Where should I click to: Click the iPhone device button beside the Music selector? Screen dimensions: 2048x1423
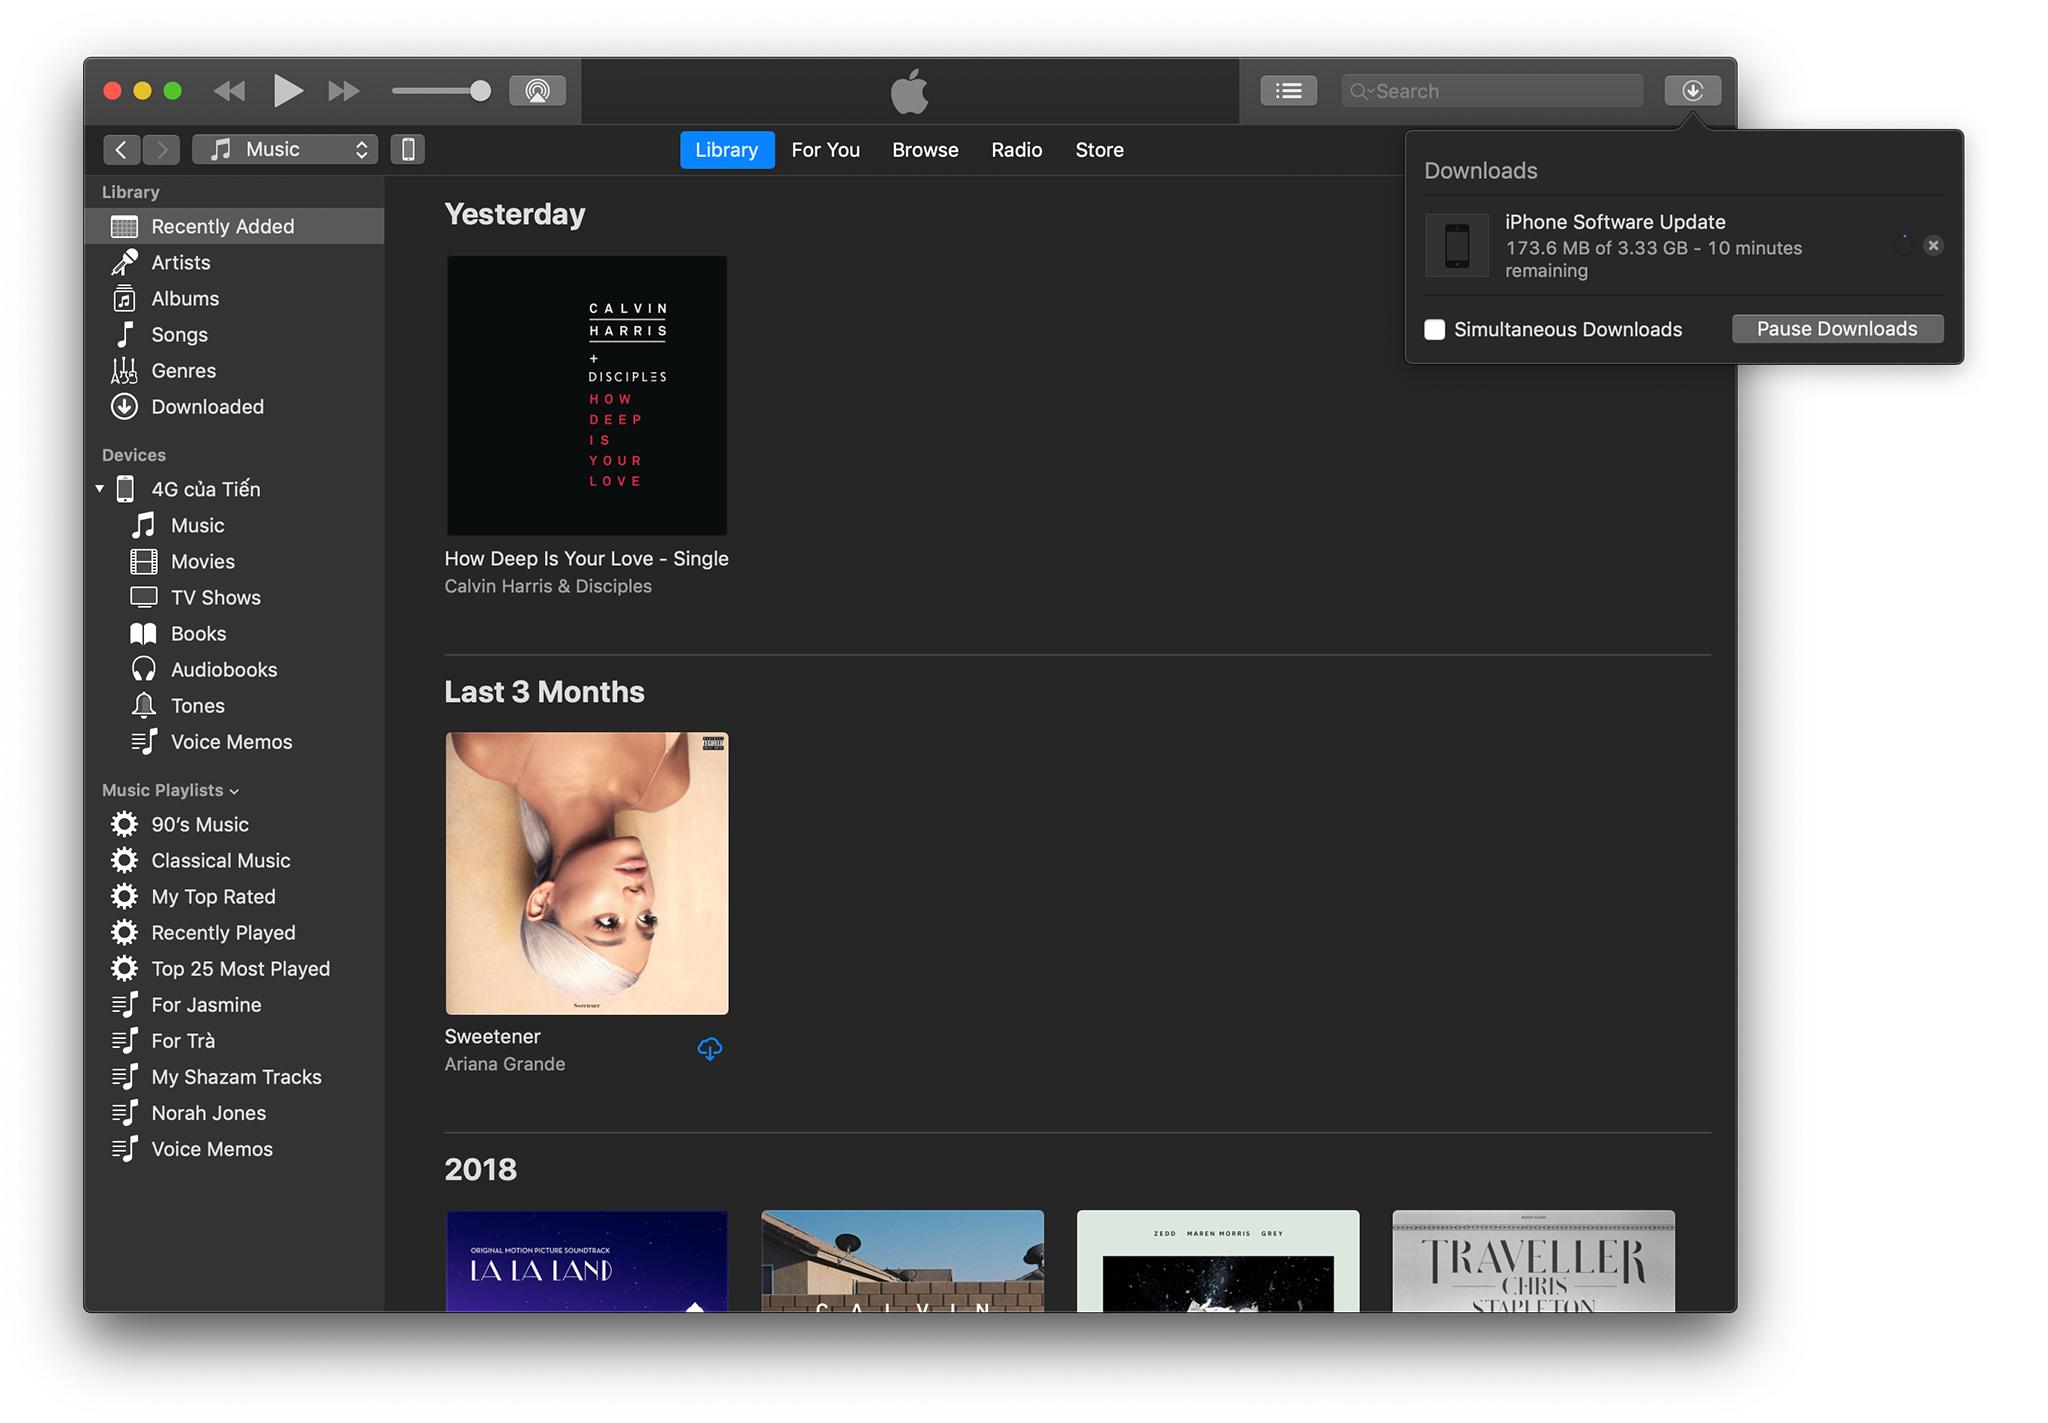pos(408,150)
